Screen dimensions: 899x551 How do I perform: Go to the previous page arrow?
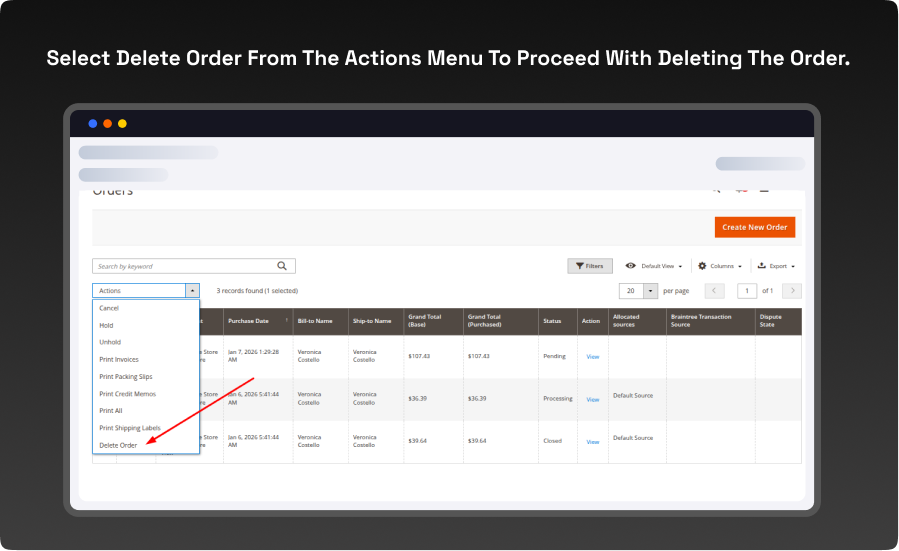tap(715, 291)
